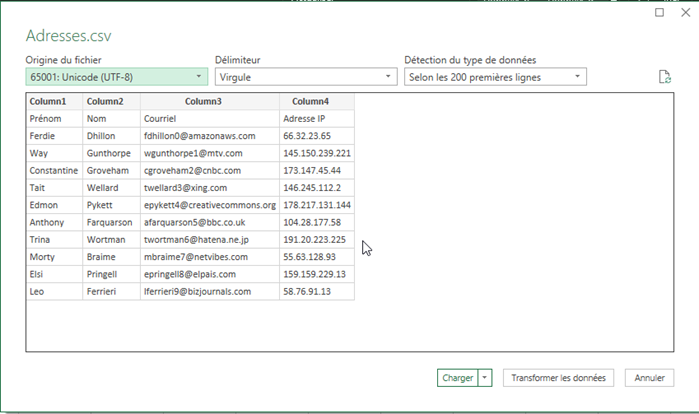Click the Constantine cell
The width and height of the screenshot is (699, 414).
pyautogui.click(x=54, y=171)
